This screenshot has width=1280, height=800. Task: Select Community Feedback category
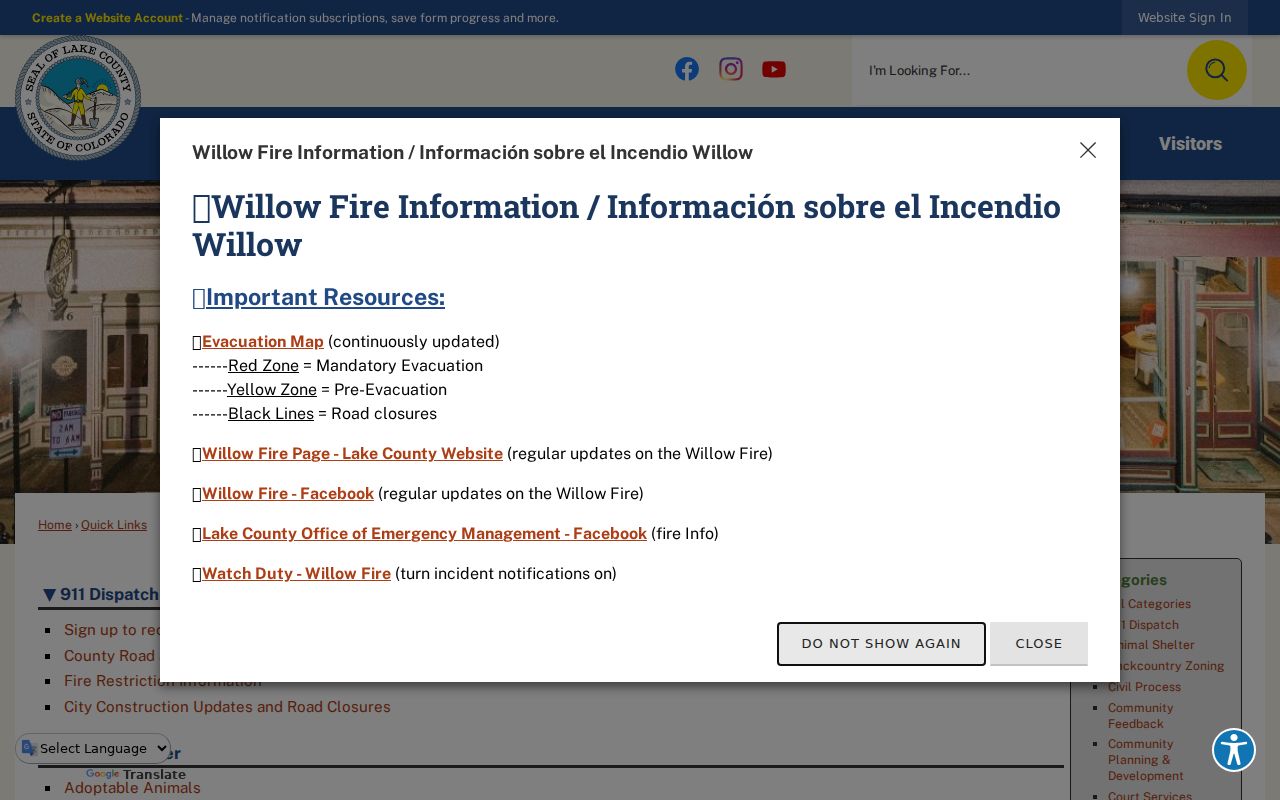[x=1140, y=716]
